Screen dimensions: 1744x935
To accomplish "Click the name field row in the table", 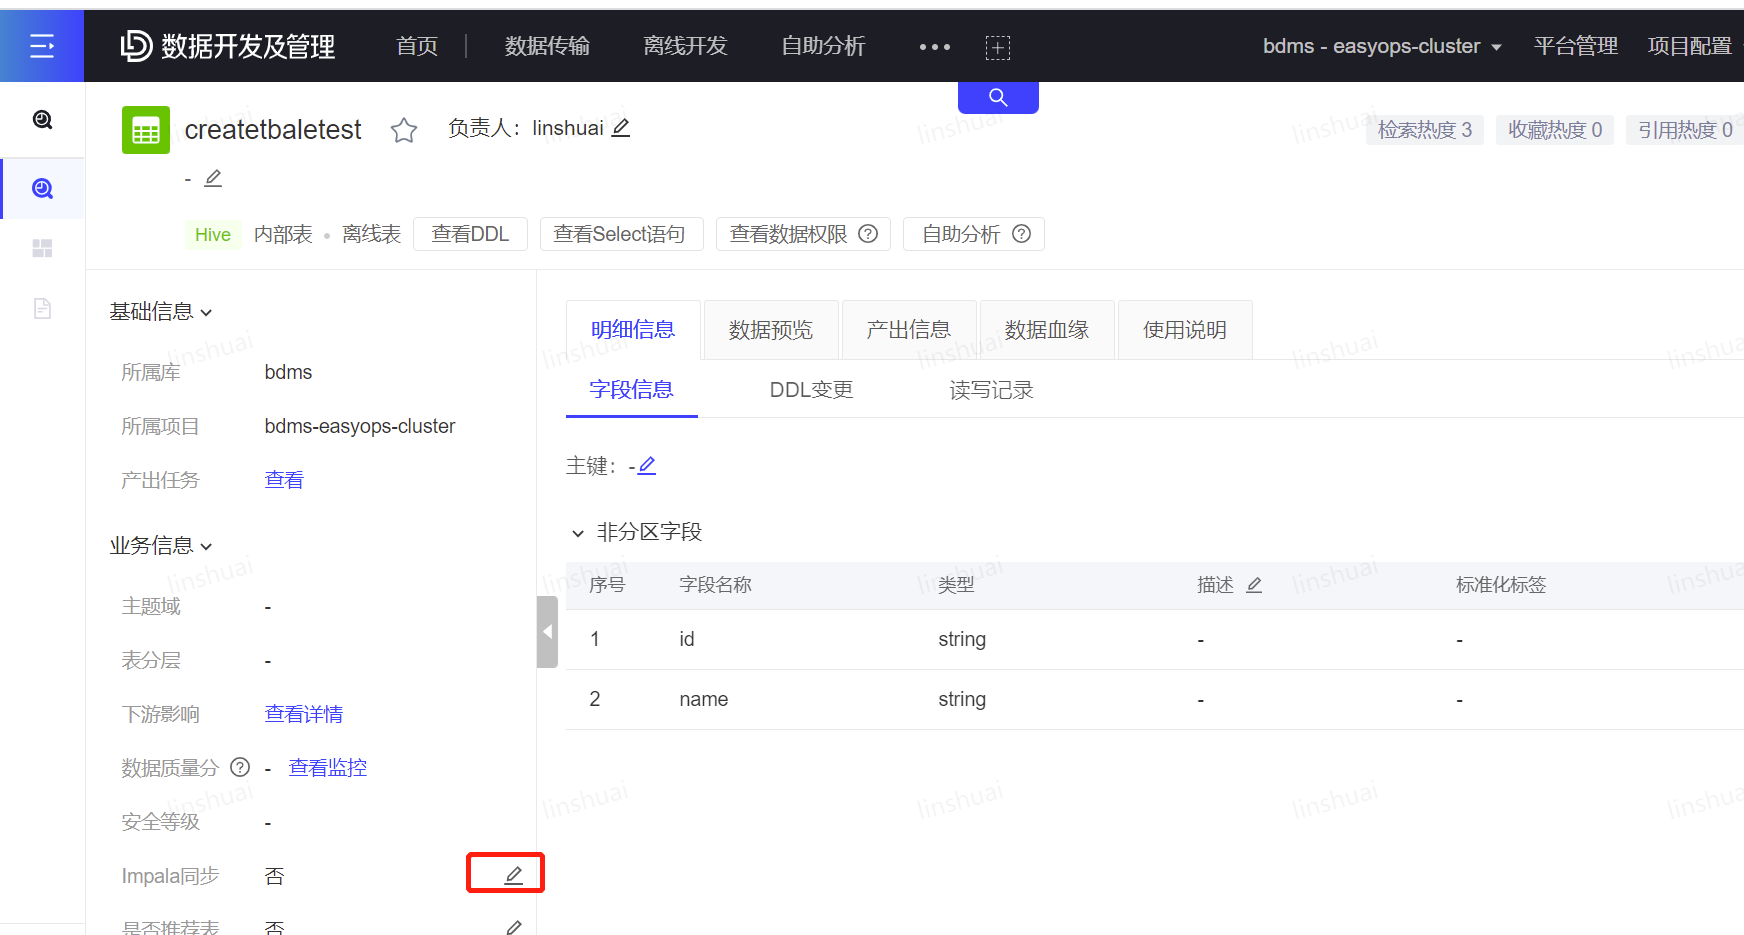I will (703, 699).
